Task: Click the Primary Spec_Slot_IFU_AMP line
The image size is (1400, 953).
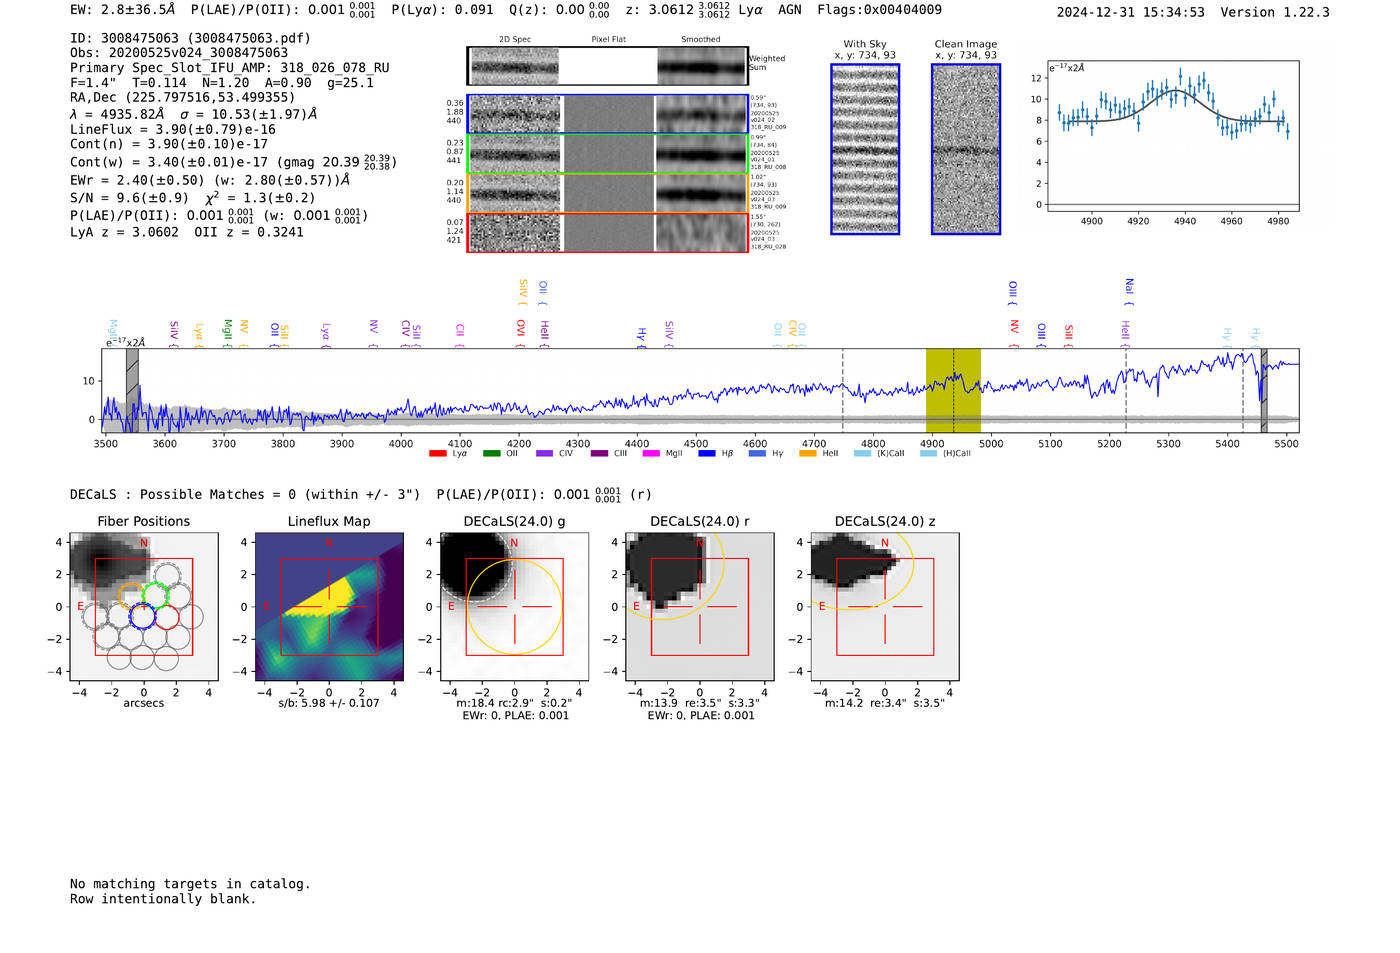Action: tap(230, 68)
